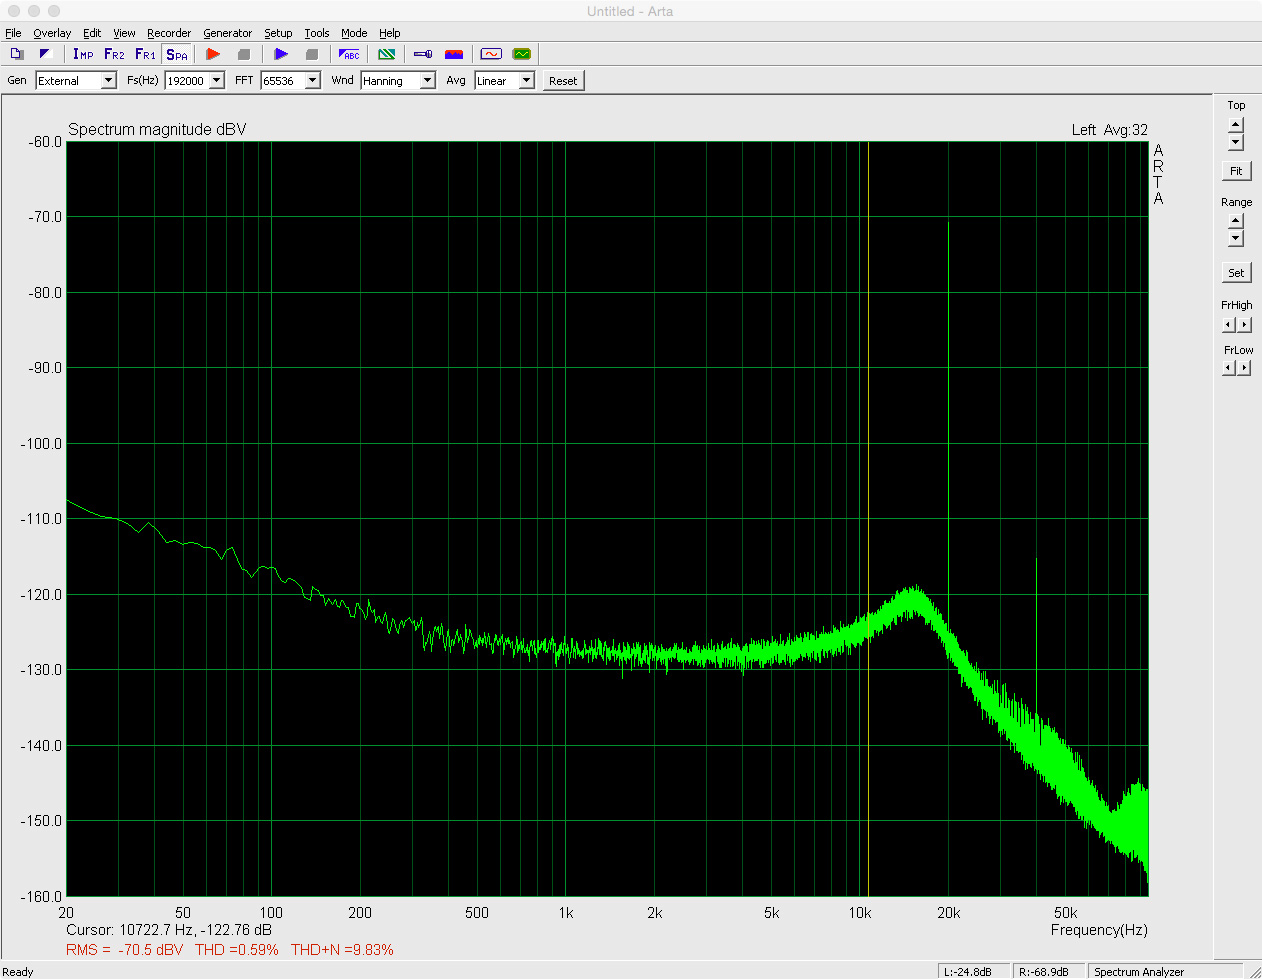
Task: Open the View menu
Action: coord(124,33)
